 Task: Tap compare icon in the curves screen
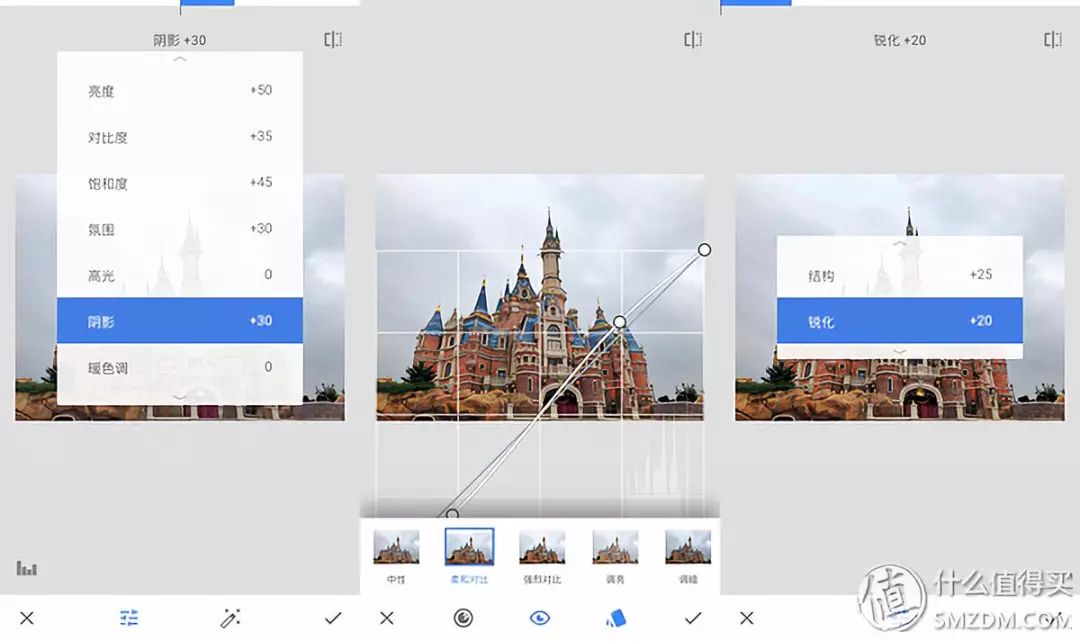pyautogui.click(x=693, y=40)
